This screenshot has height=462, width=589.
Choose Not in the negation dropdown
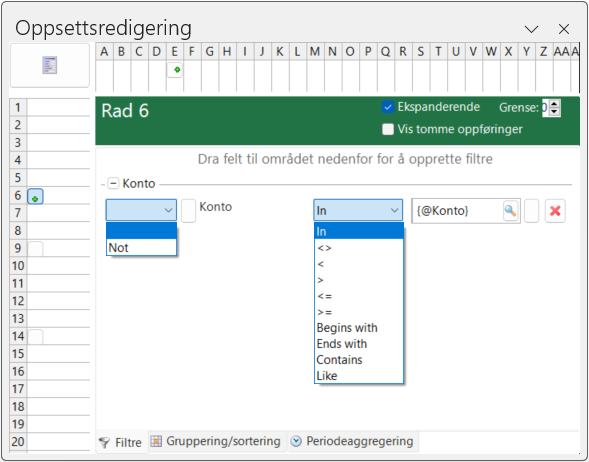[x=141, y=248]
